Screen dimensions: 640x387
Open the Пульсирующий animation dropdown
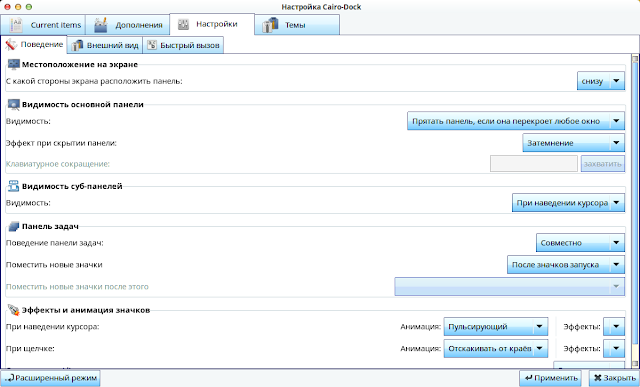[x=496, y=327]
